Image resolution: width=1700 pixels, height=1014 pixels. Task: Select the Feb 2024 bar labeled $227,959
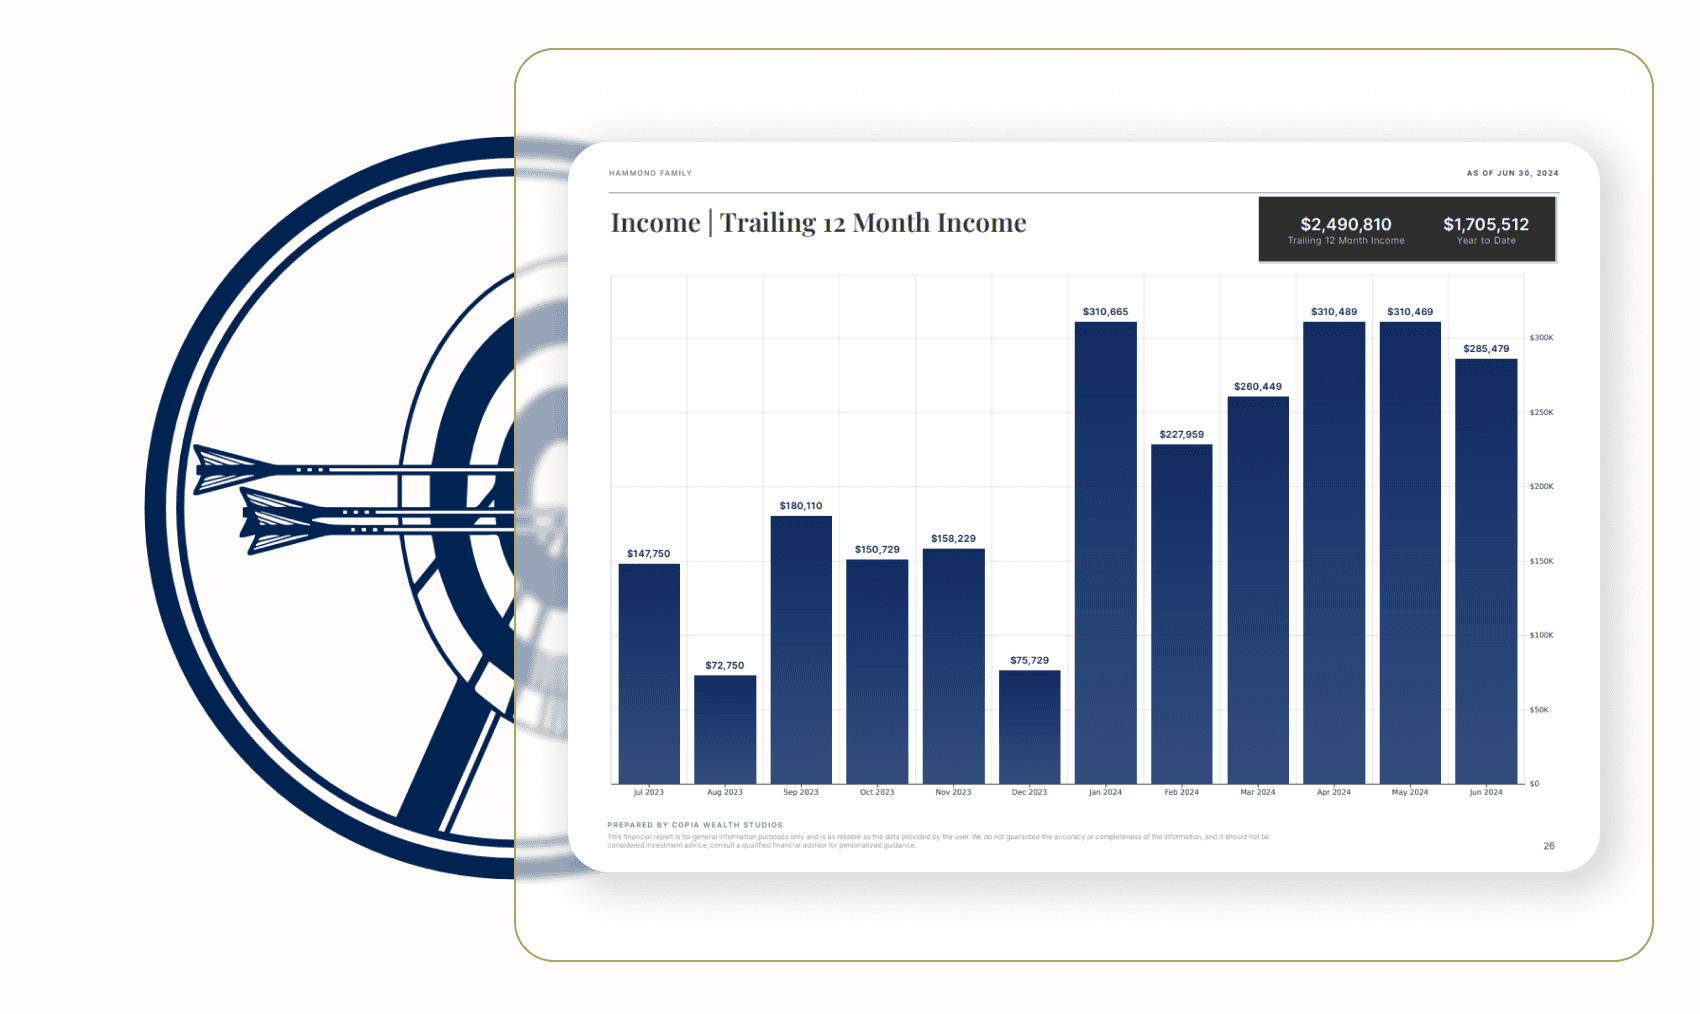(1181, 614)
